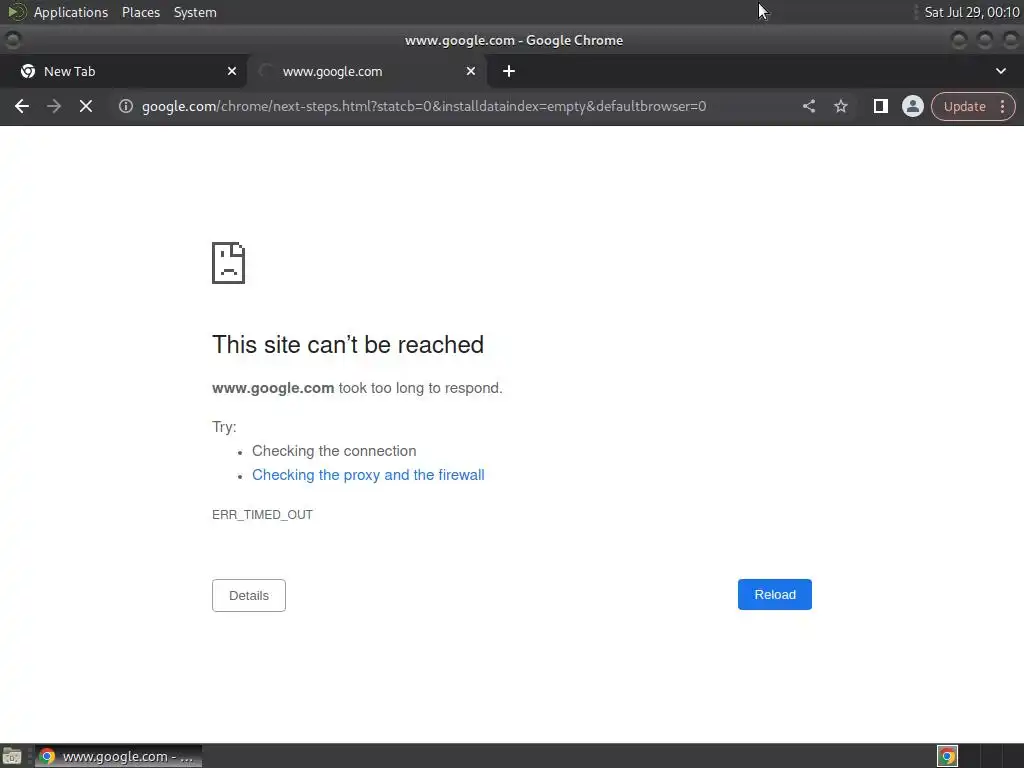The width and height of the screenshot is (1024, 768).
Task: Click the 'This site can't be reached' heading
Action: (x=348, y=344)
